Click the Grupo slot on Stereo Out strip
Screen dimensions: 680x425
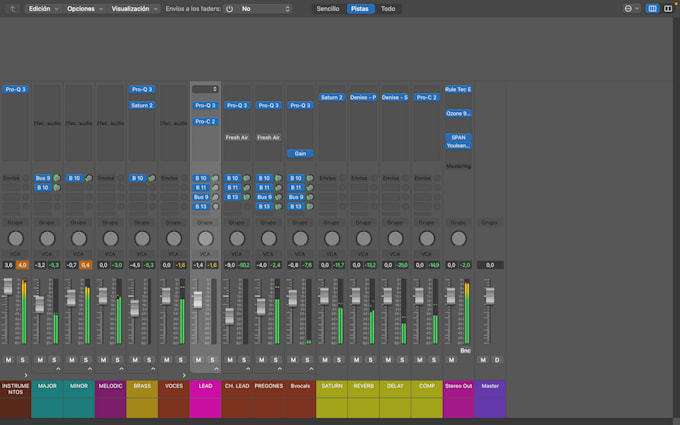(458, 222)
